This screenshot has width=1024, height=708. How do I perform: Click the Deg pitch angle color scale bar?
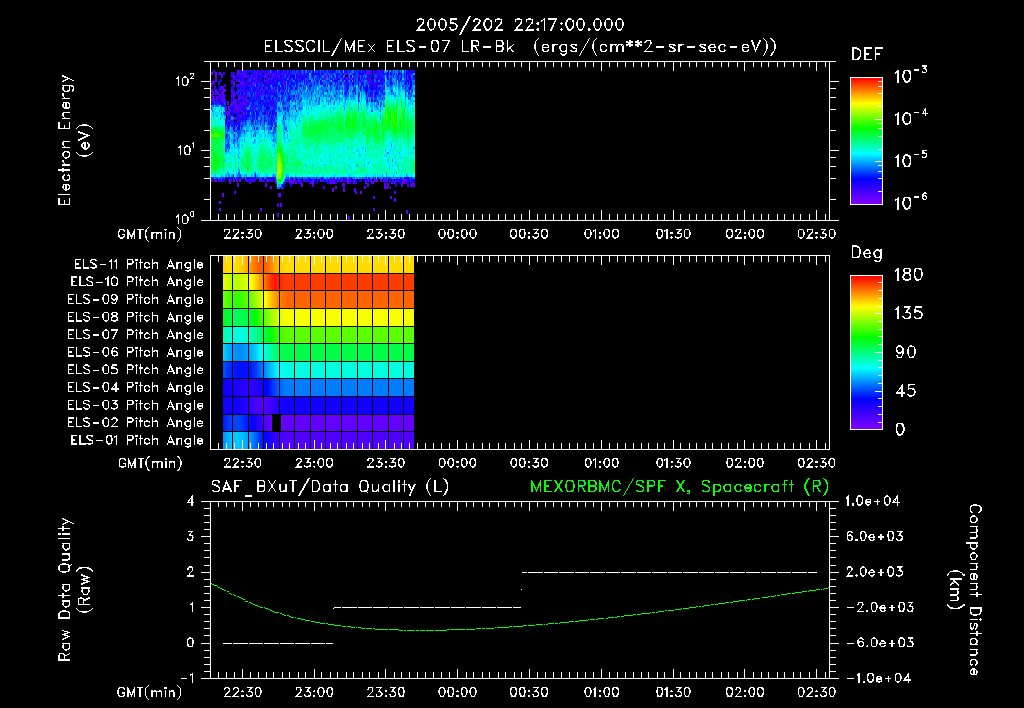(x=866, y=352)
